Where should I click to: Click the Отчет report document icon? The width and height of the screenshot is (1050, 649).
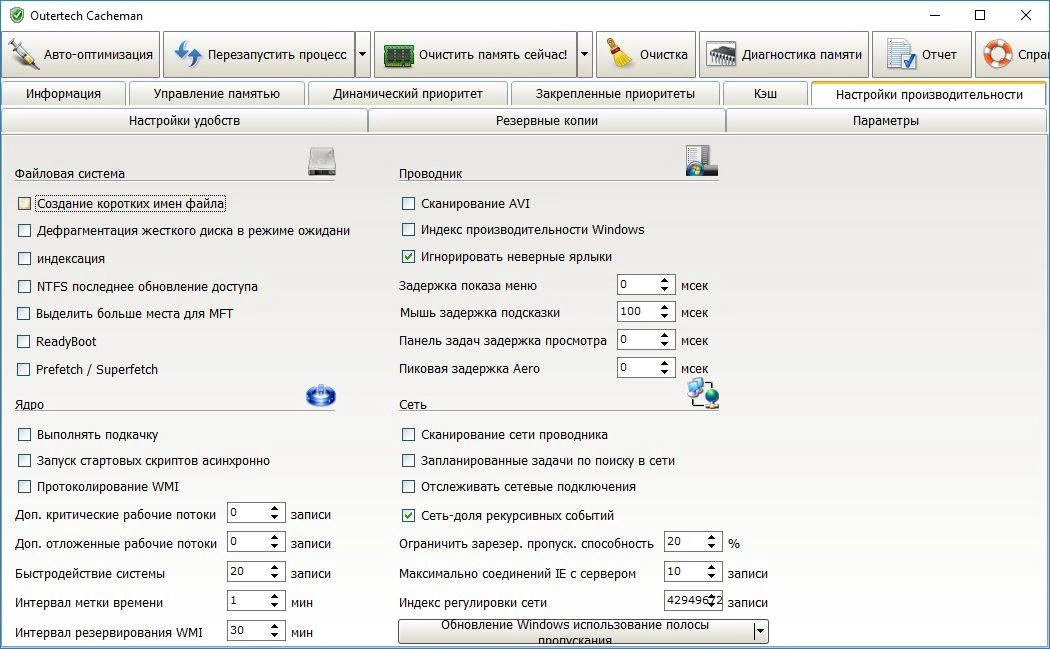pyautogui.click(x=901, y=54)
